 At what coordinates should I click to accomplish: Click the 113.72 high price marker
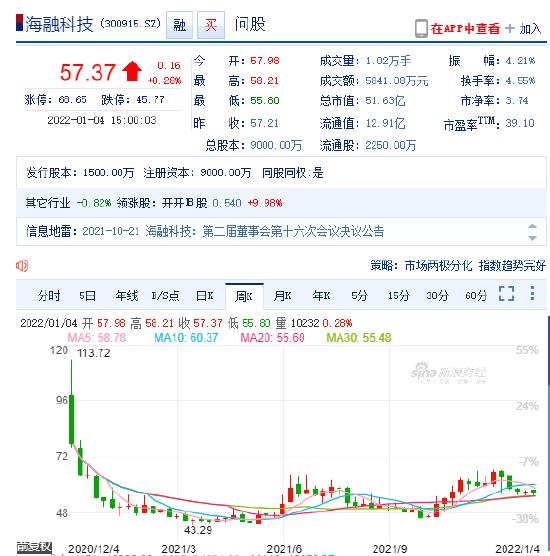pyautogui.click(x=94, y=353)
